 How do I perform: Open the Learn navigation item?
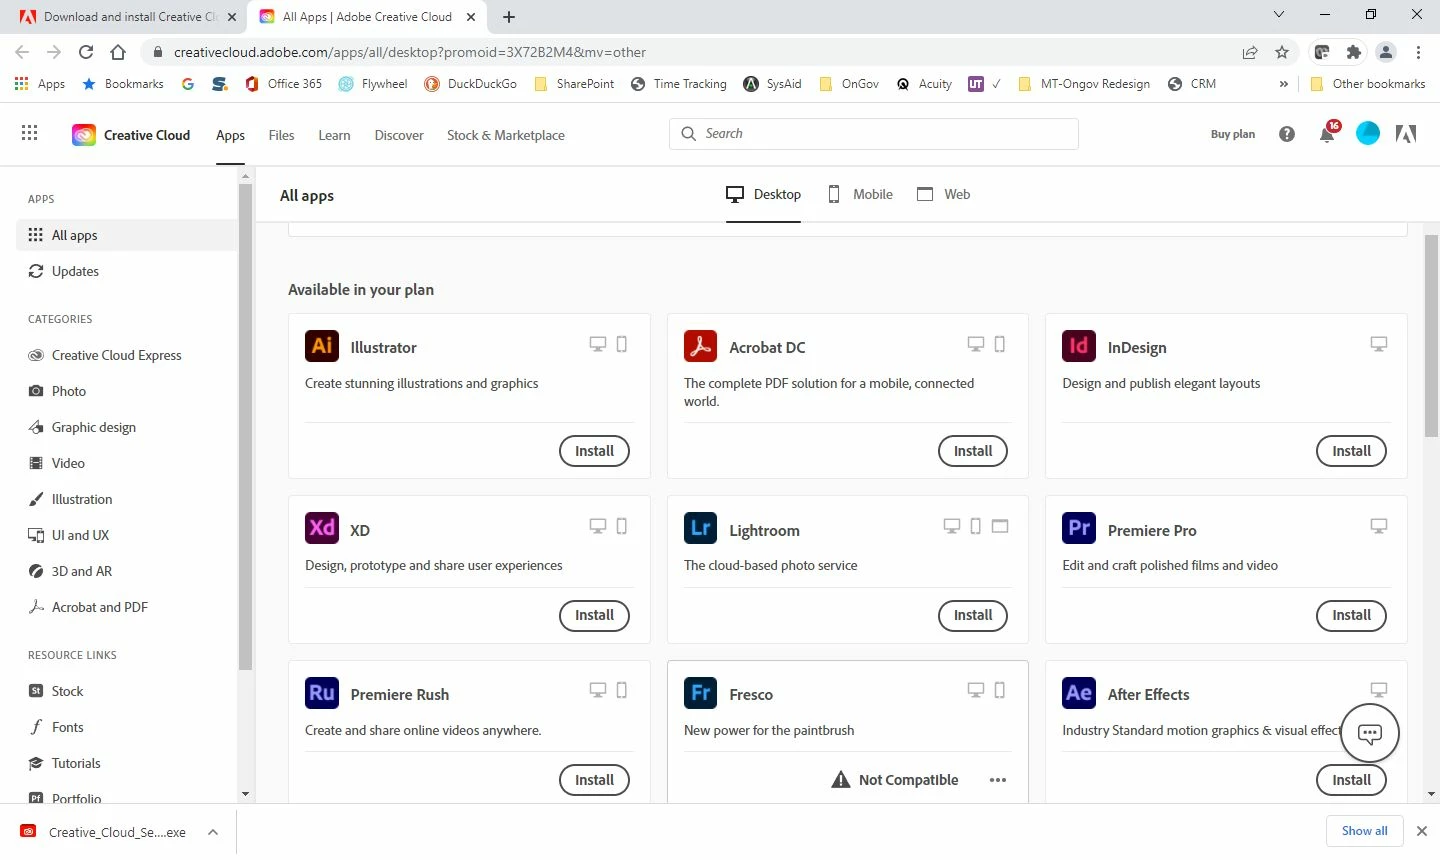tap(334, 135)
